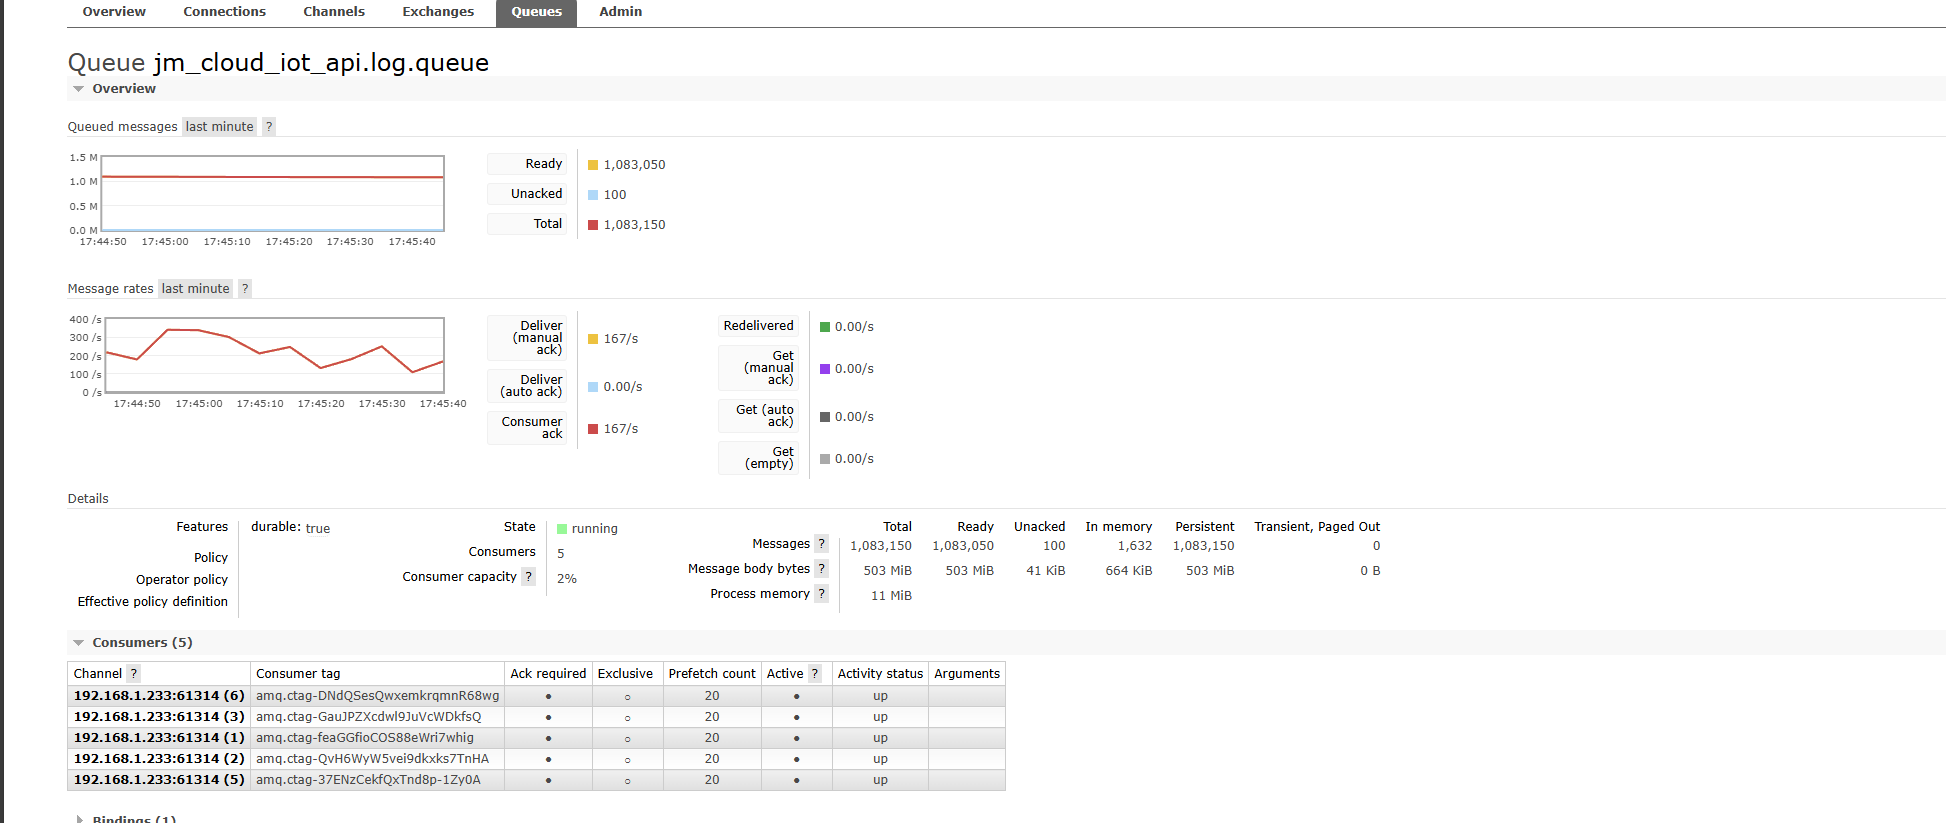Expand the Bindings section
1946x823 pixels.
[x=133, y=819]
